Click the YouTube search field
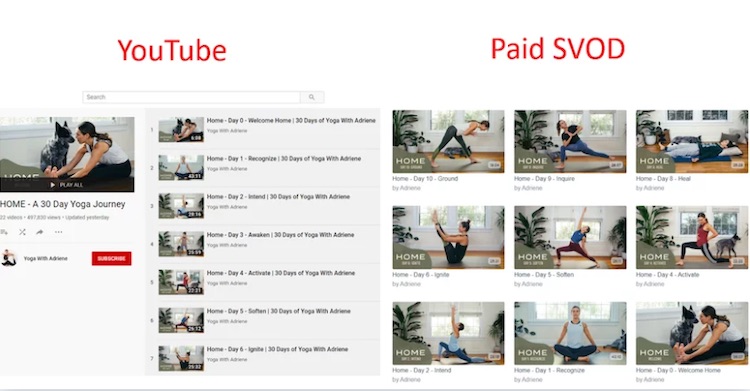Image resolution: width=750 pixels, height=391 pixels. tap(191, 97)
